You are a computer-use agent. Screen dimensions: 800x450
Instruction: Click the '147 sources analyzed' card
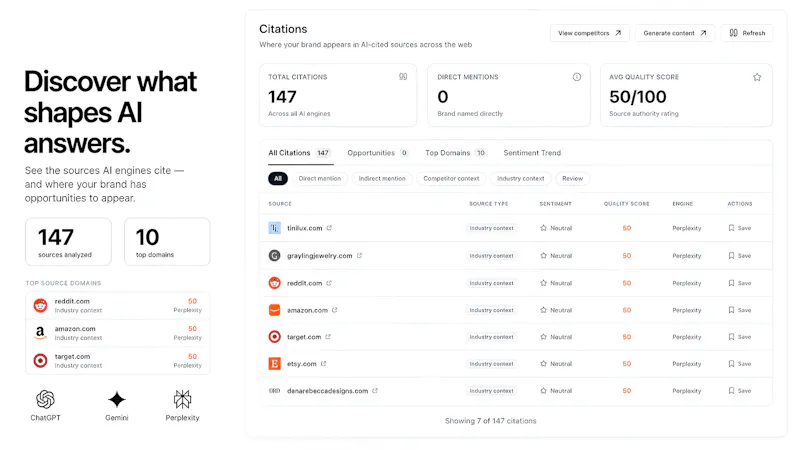coord(68,242)
